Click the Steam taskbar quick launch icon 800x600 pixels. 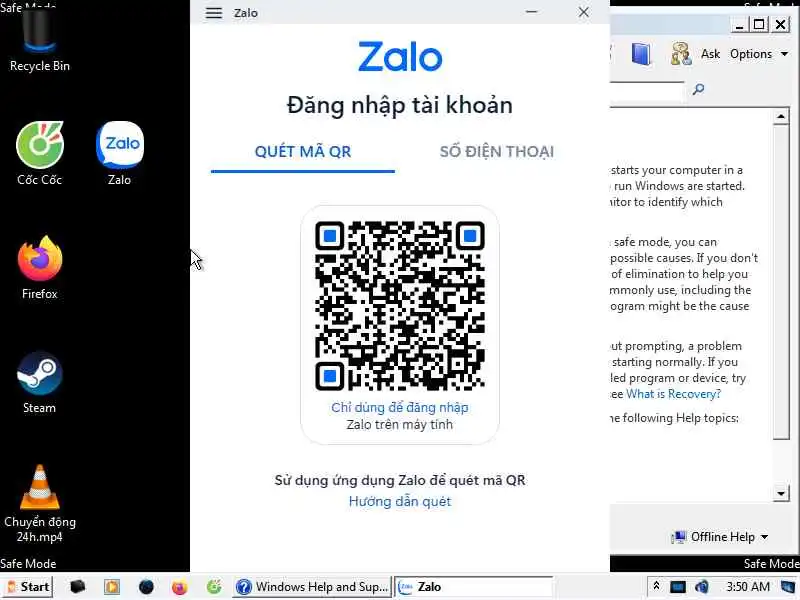tap(146, 587)
